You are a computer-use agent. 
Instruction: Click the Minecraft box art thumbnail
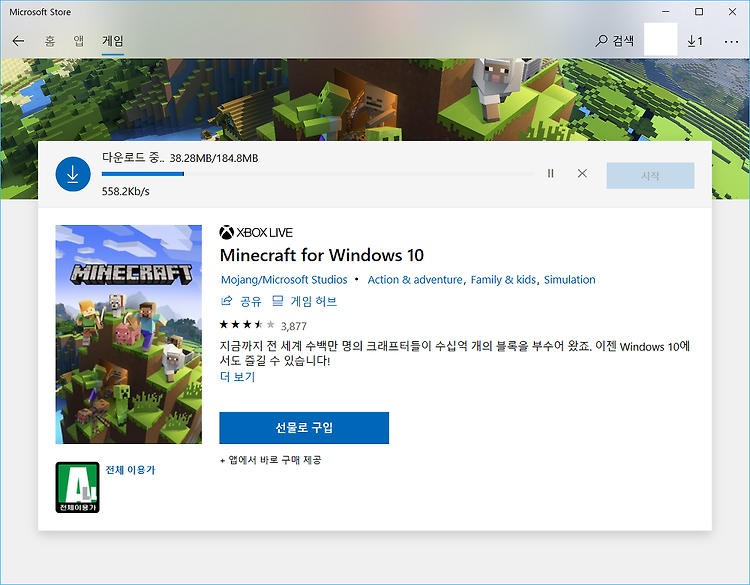129,334
